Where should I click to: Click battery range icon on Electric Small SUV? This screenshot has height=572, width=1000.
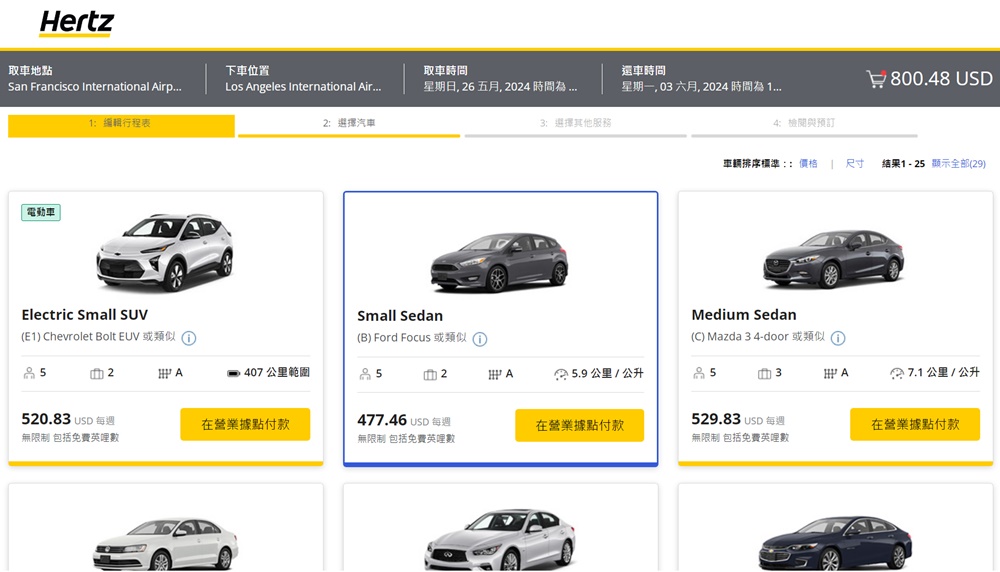(233, 373)
